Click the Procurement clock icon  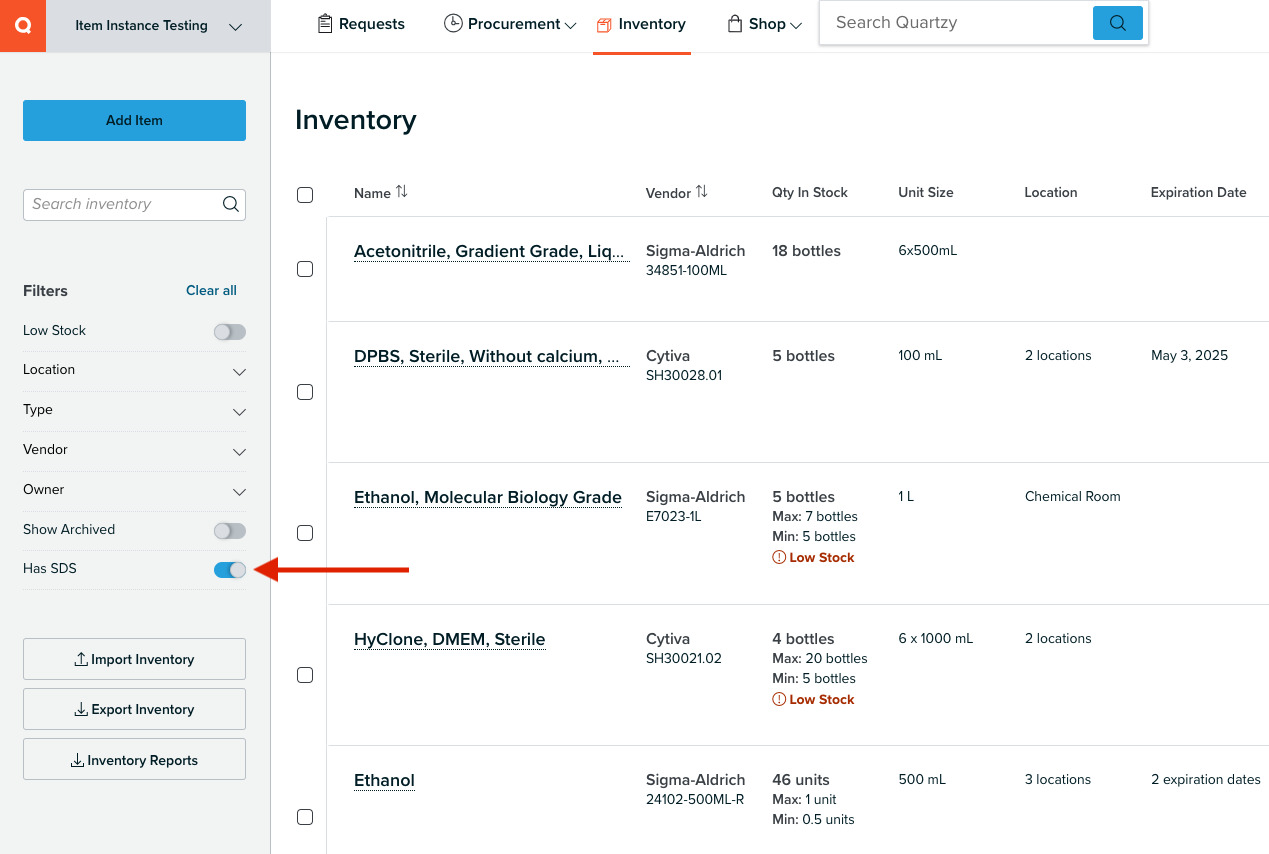(x=453, y=24)
